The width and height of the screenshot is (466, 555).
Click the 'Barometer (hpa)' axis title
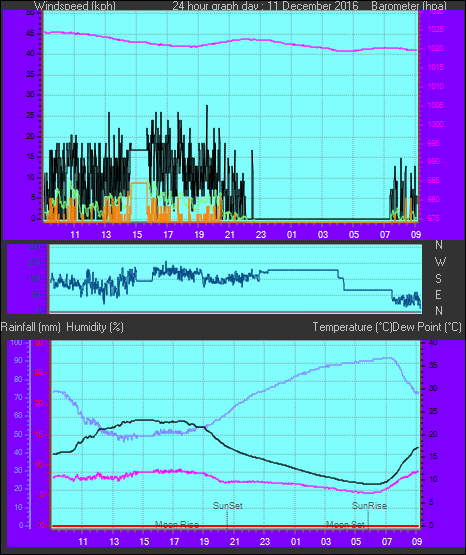pyautogui.click(x=409, y=6)
